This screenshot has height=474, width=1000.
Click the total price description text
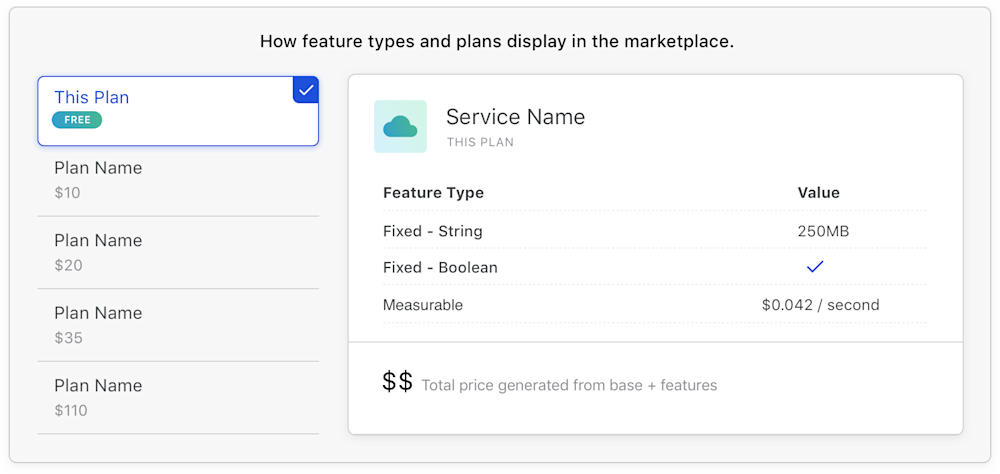click(x=569, y=385)
